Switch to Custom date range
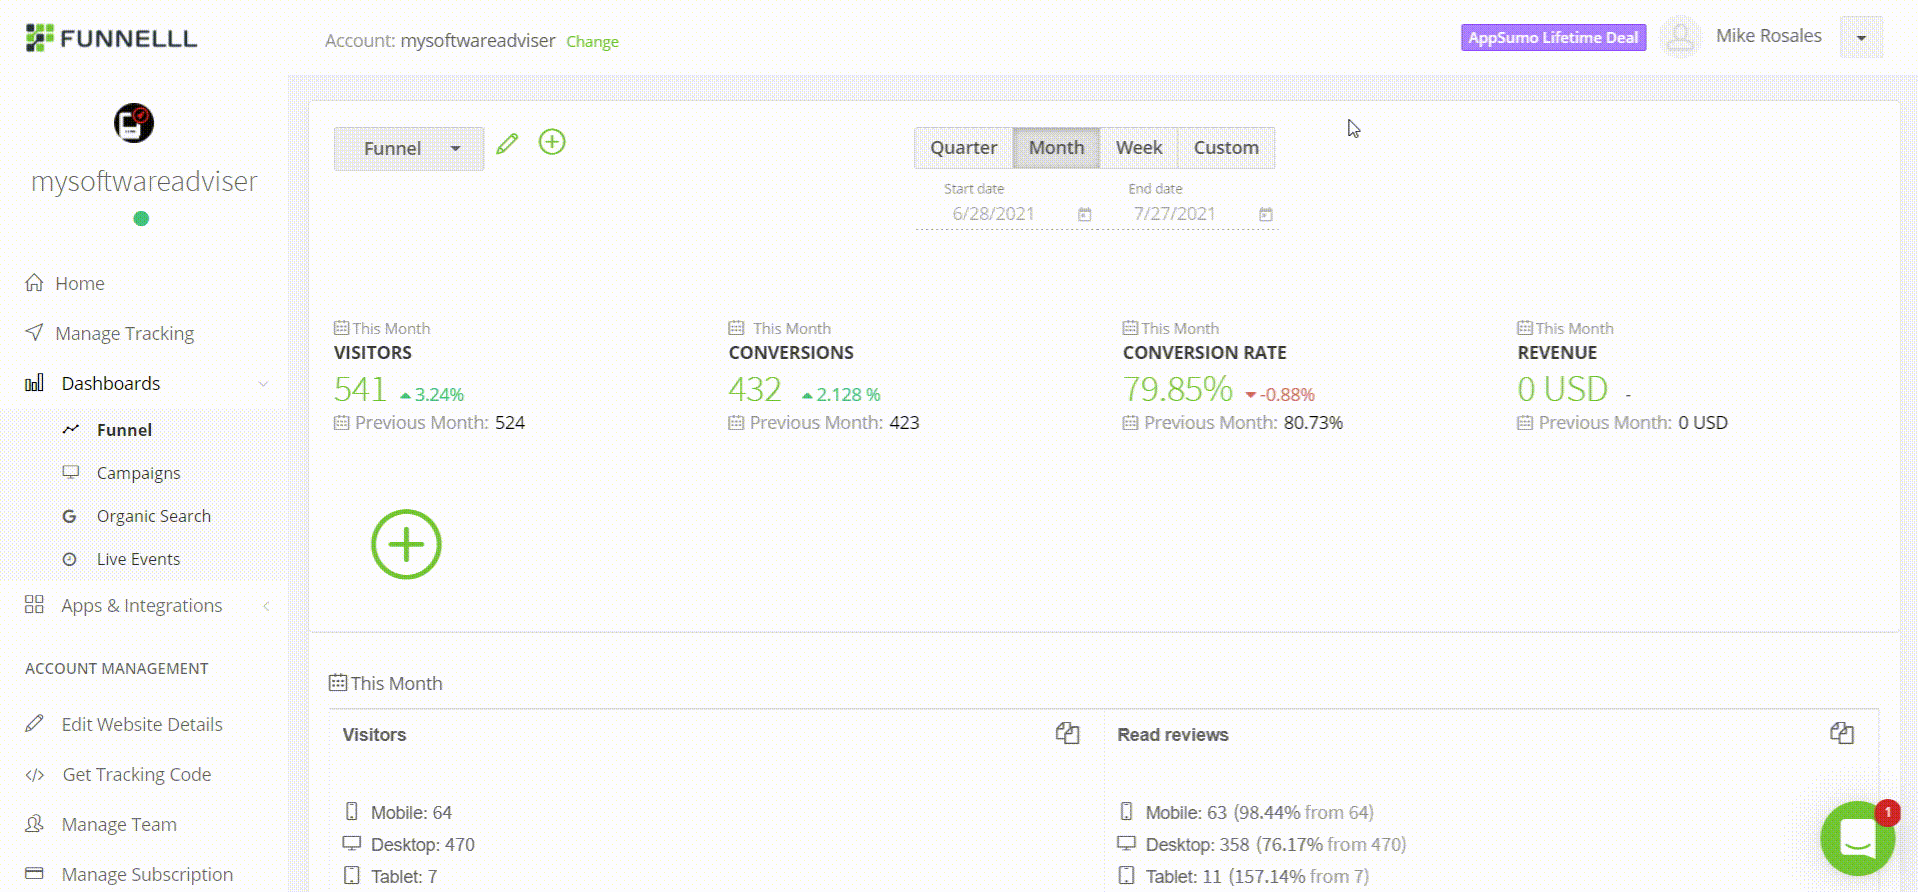The height and width of the screenshot is (892, 1918). [1225, 148]
